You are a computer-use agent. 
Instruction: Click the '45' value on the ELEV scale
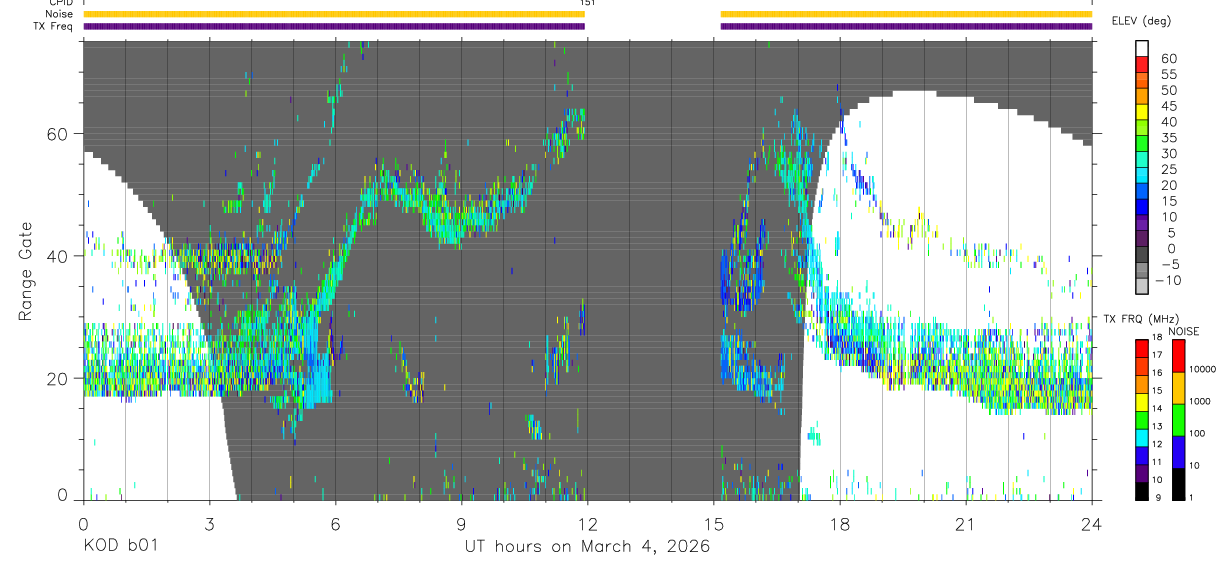(1169, 106)
